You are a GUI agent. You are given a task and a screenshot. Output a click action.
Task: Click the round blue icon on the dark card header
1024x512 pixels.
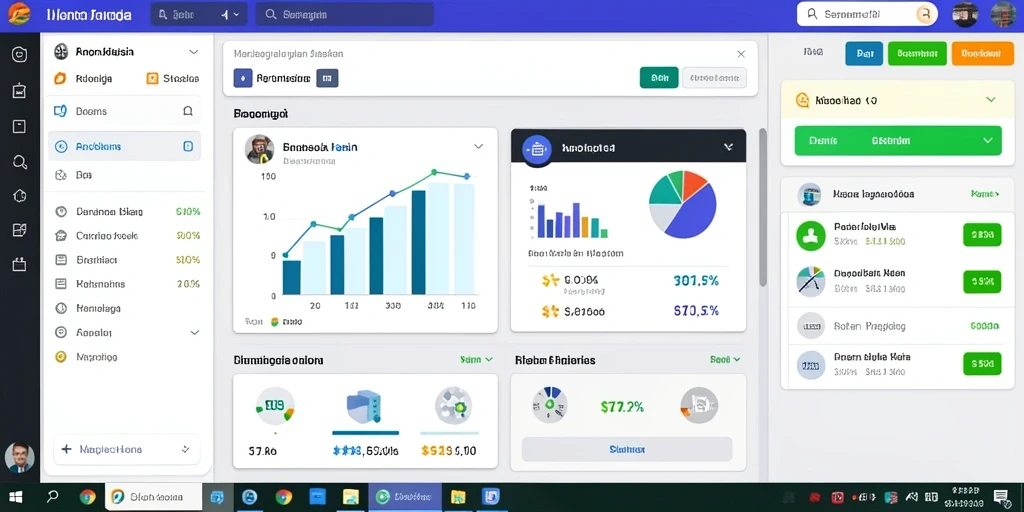pyautogui.click(x=537, y=148)
